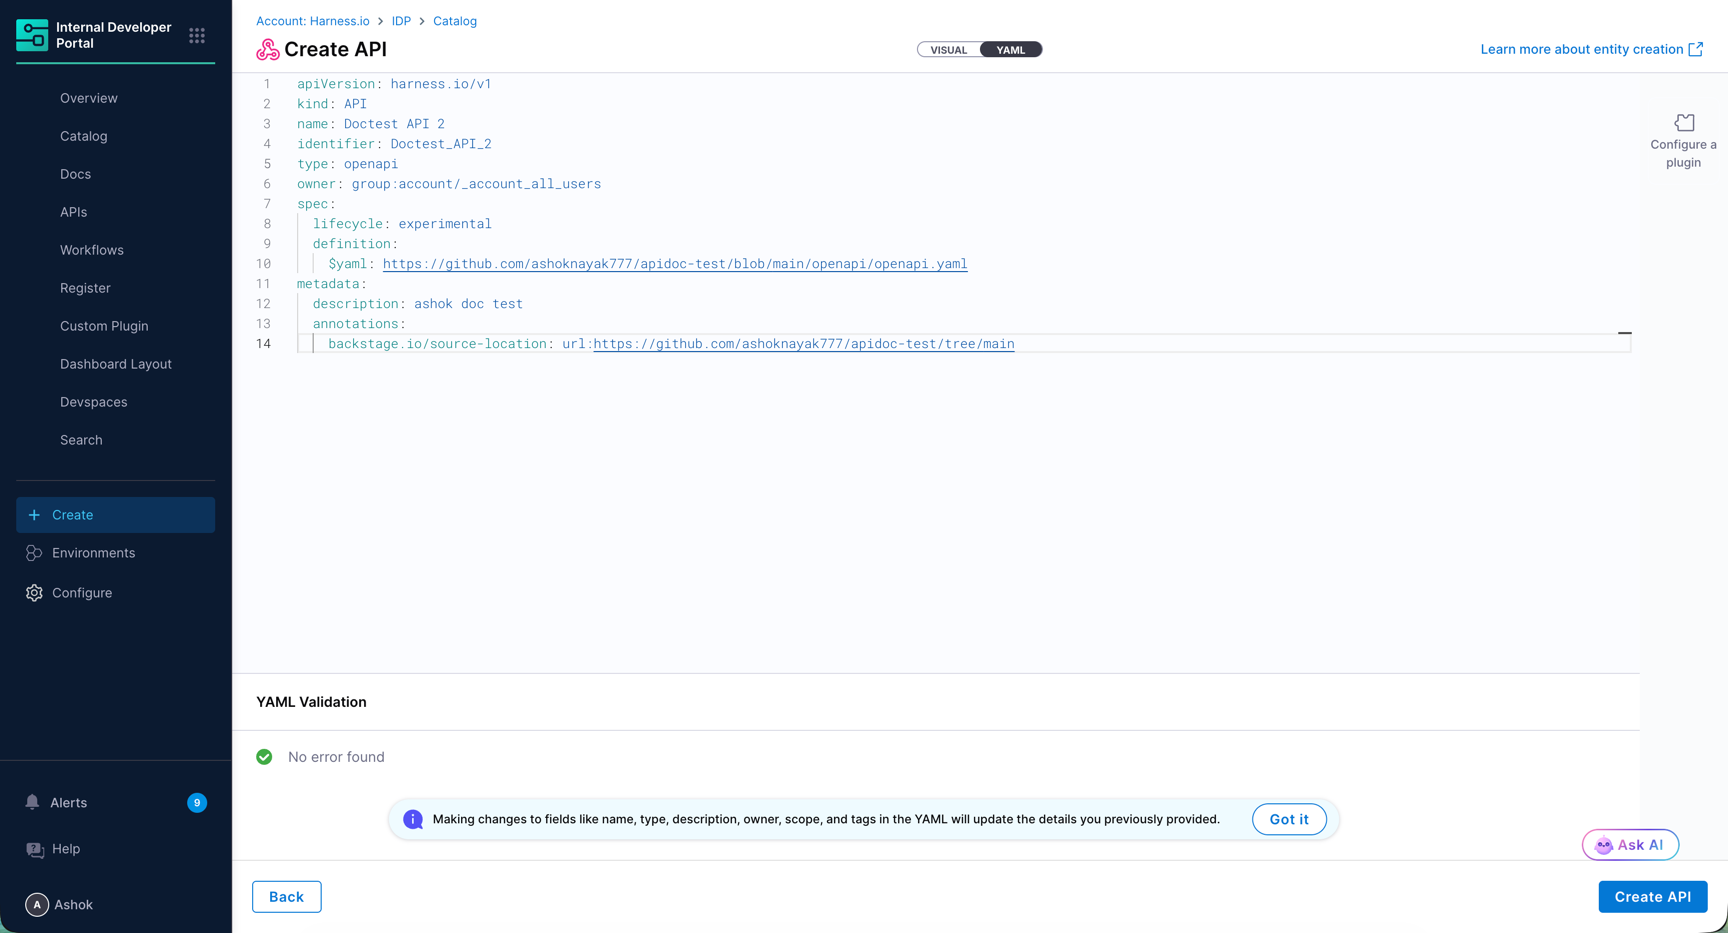Viewport: 1728px width, 933px height.
Task: Open the Ashok user avatar
Action: (x=37, y=905)
